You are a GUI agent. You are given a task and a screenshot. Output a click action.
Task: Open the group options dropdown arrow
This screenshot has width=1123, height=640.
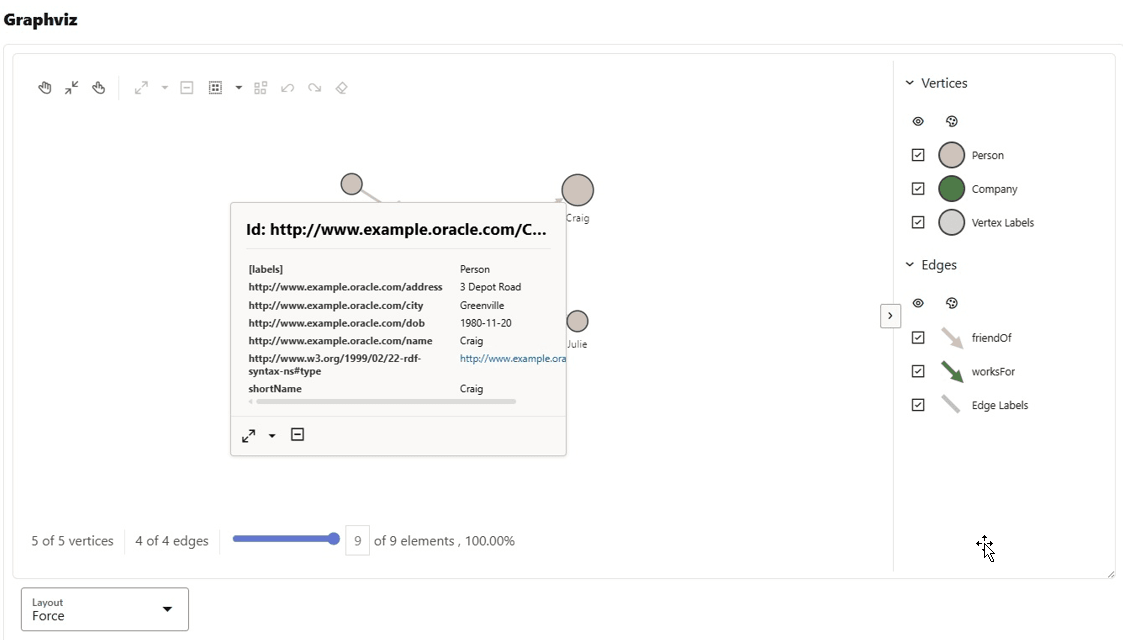click(x=238, y=88)
